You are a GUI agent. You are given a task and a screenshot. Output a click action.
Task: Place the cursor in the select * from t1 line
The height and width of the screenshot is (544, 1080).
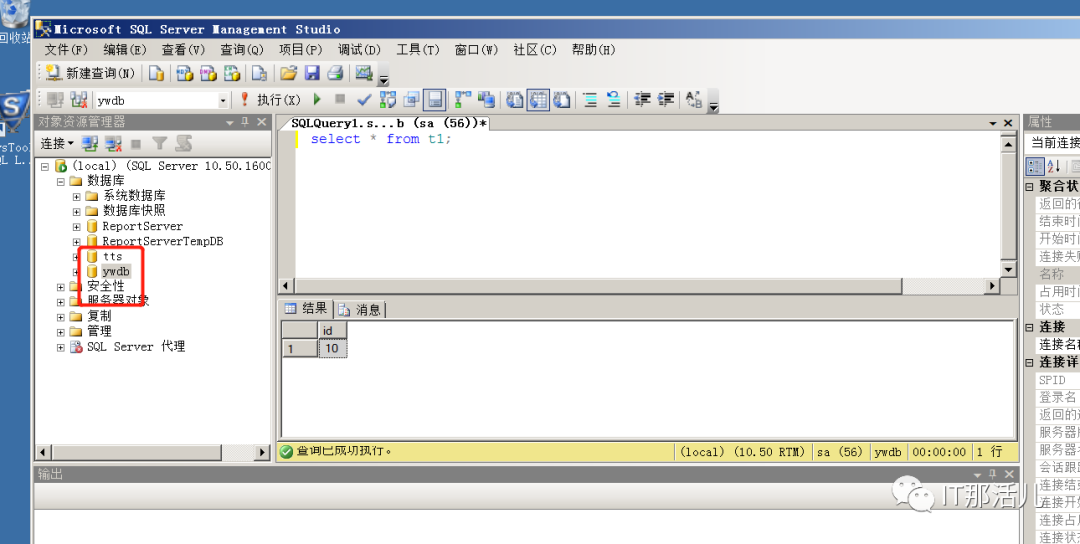point(381,139)
